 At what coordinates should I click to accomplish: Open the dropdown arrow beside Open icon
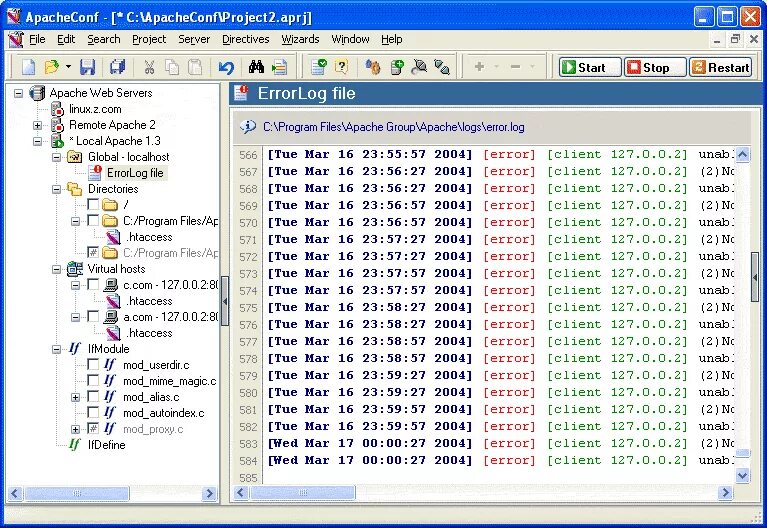[68, 67]
